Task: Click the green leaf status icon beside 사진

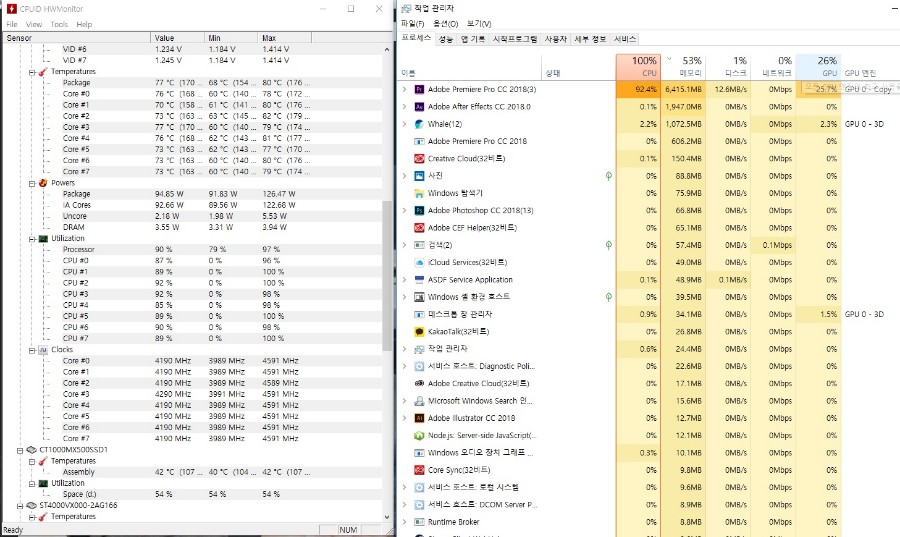Action: pyautogui.click(x=608, y=176)
